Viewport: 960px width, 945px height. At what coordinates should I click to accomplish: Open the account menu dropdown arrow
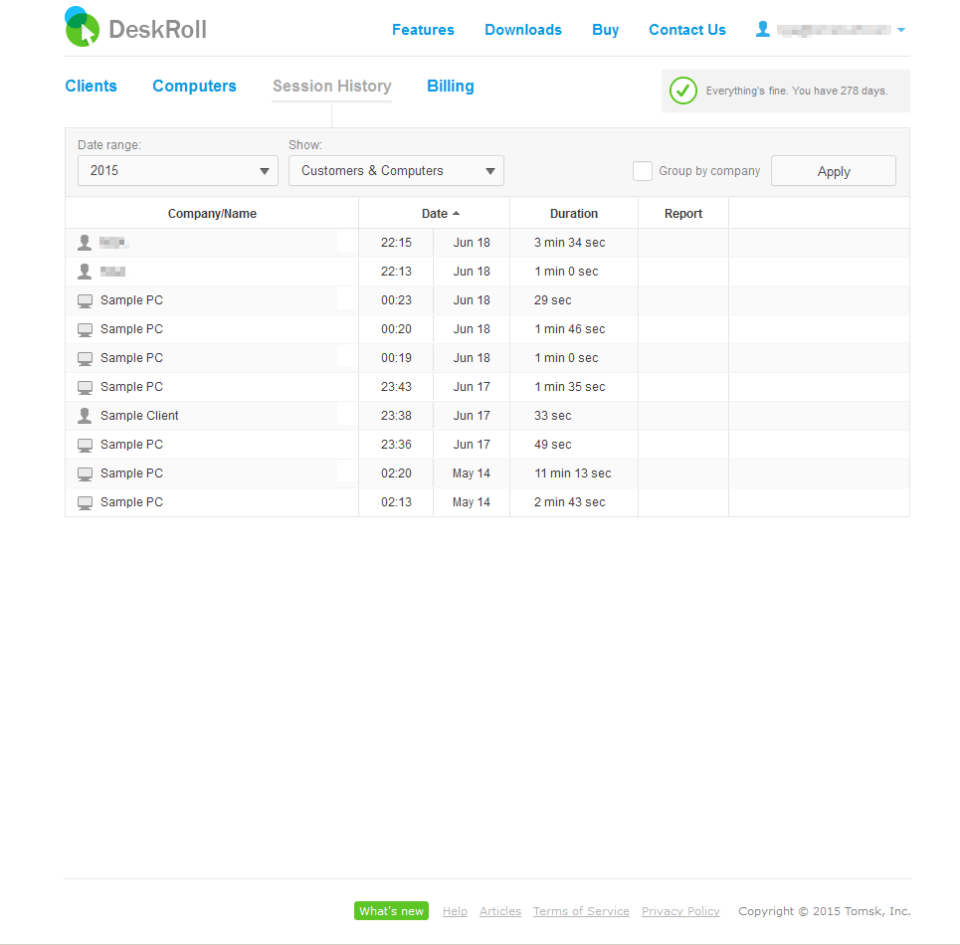coord(901,29)
